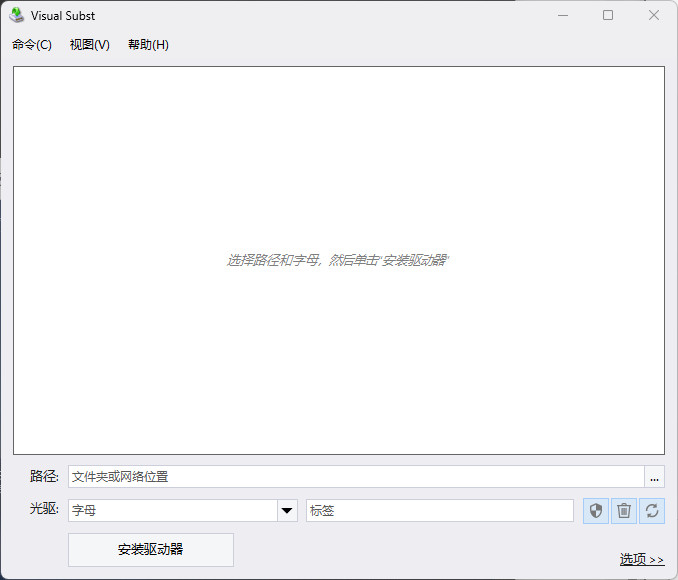
Task: Click the shield administrator icon button
Action: tap(596, 511)
